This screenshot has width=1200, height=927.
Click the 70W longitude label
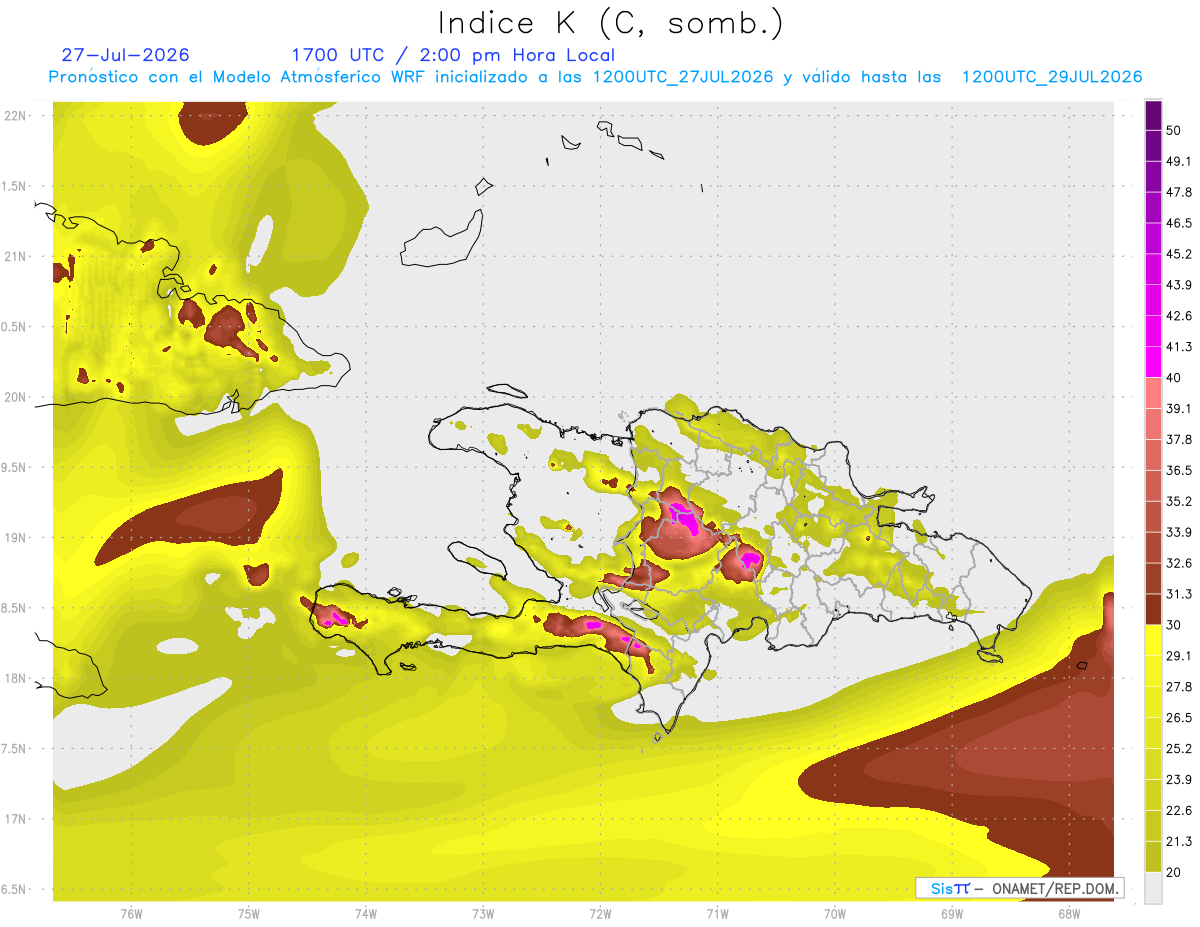(x=835, y=914)
